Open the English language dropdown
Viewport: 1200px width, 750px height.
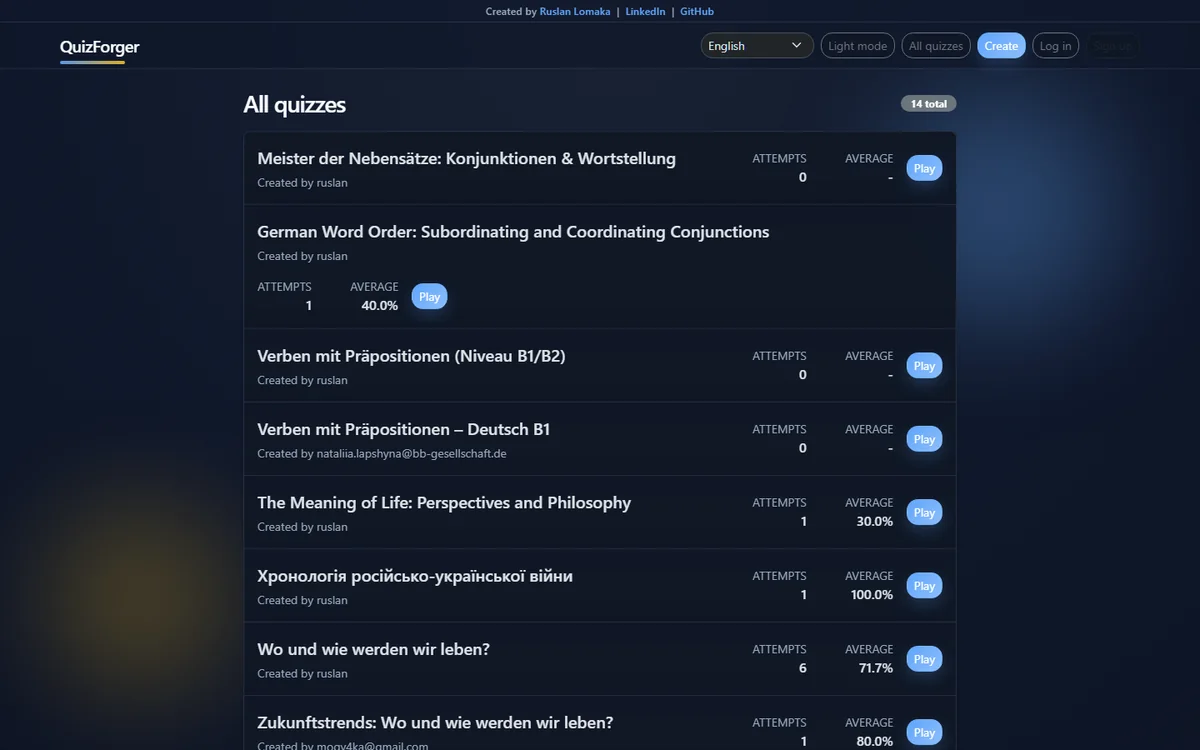pyautogui.click(x=757, y=46)
